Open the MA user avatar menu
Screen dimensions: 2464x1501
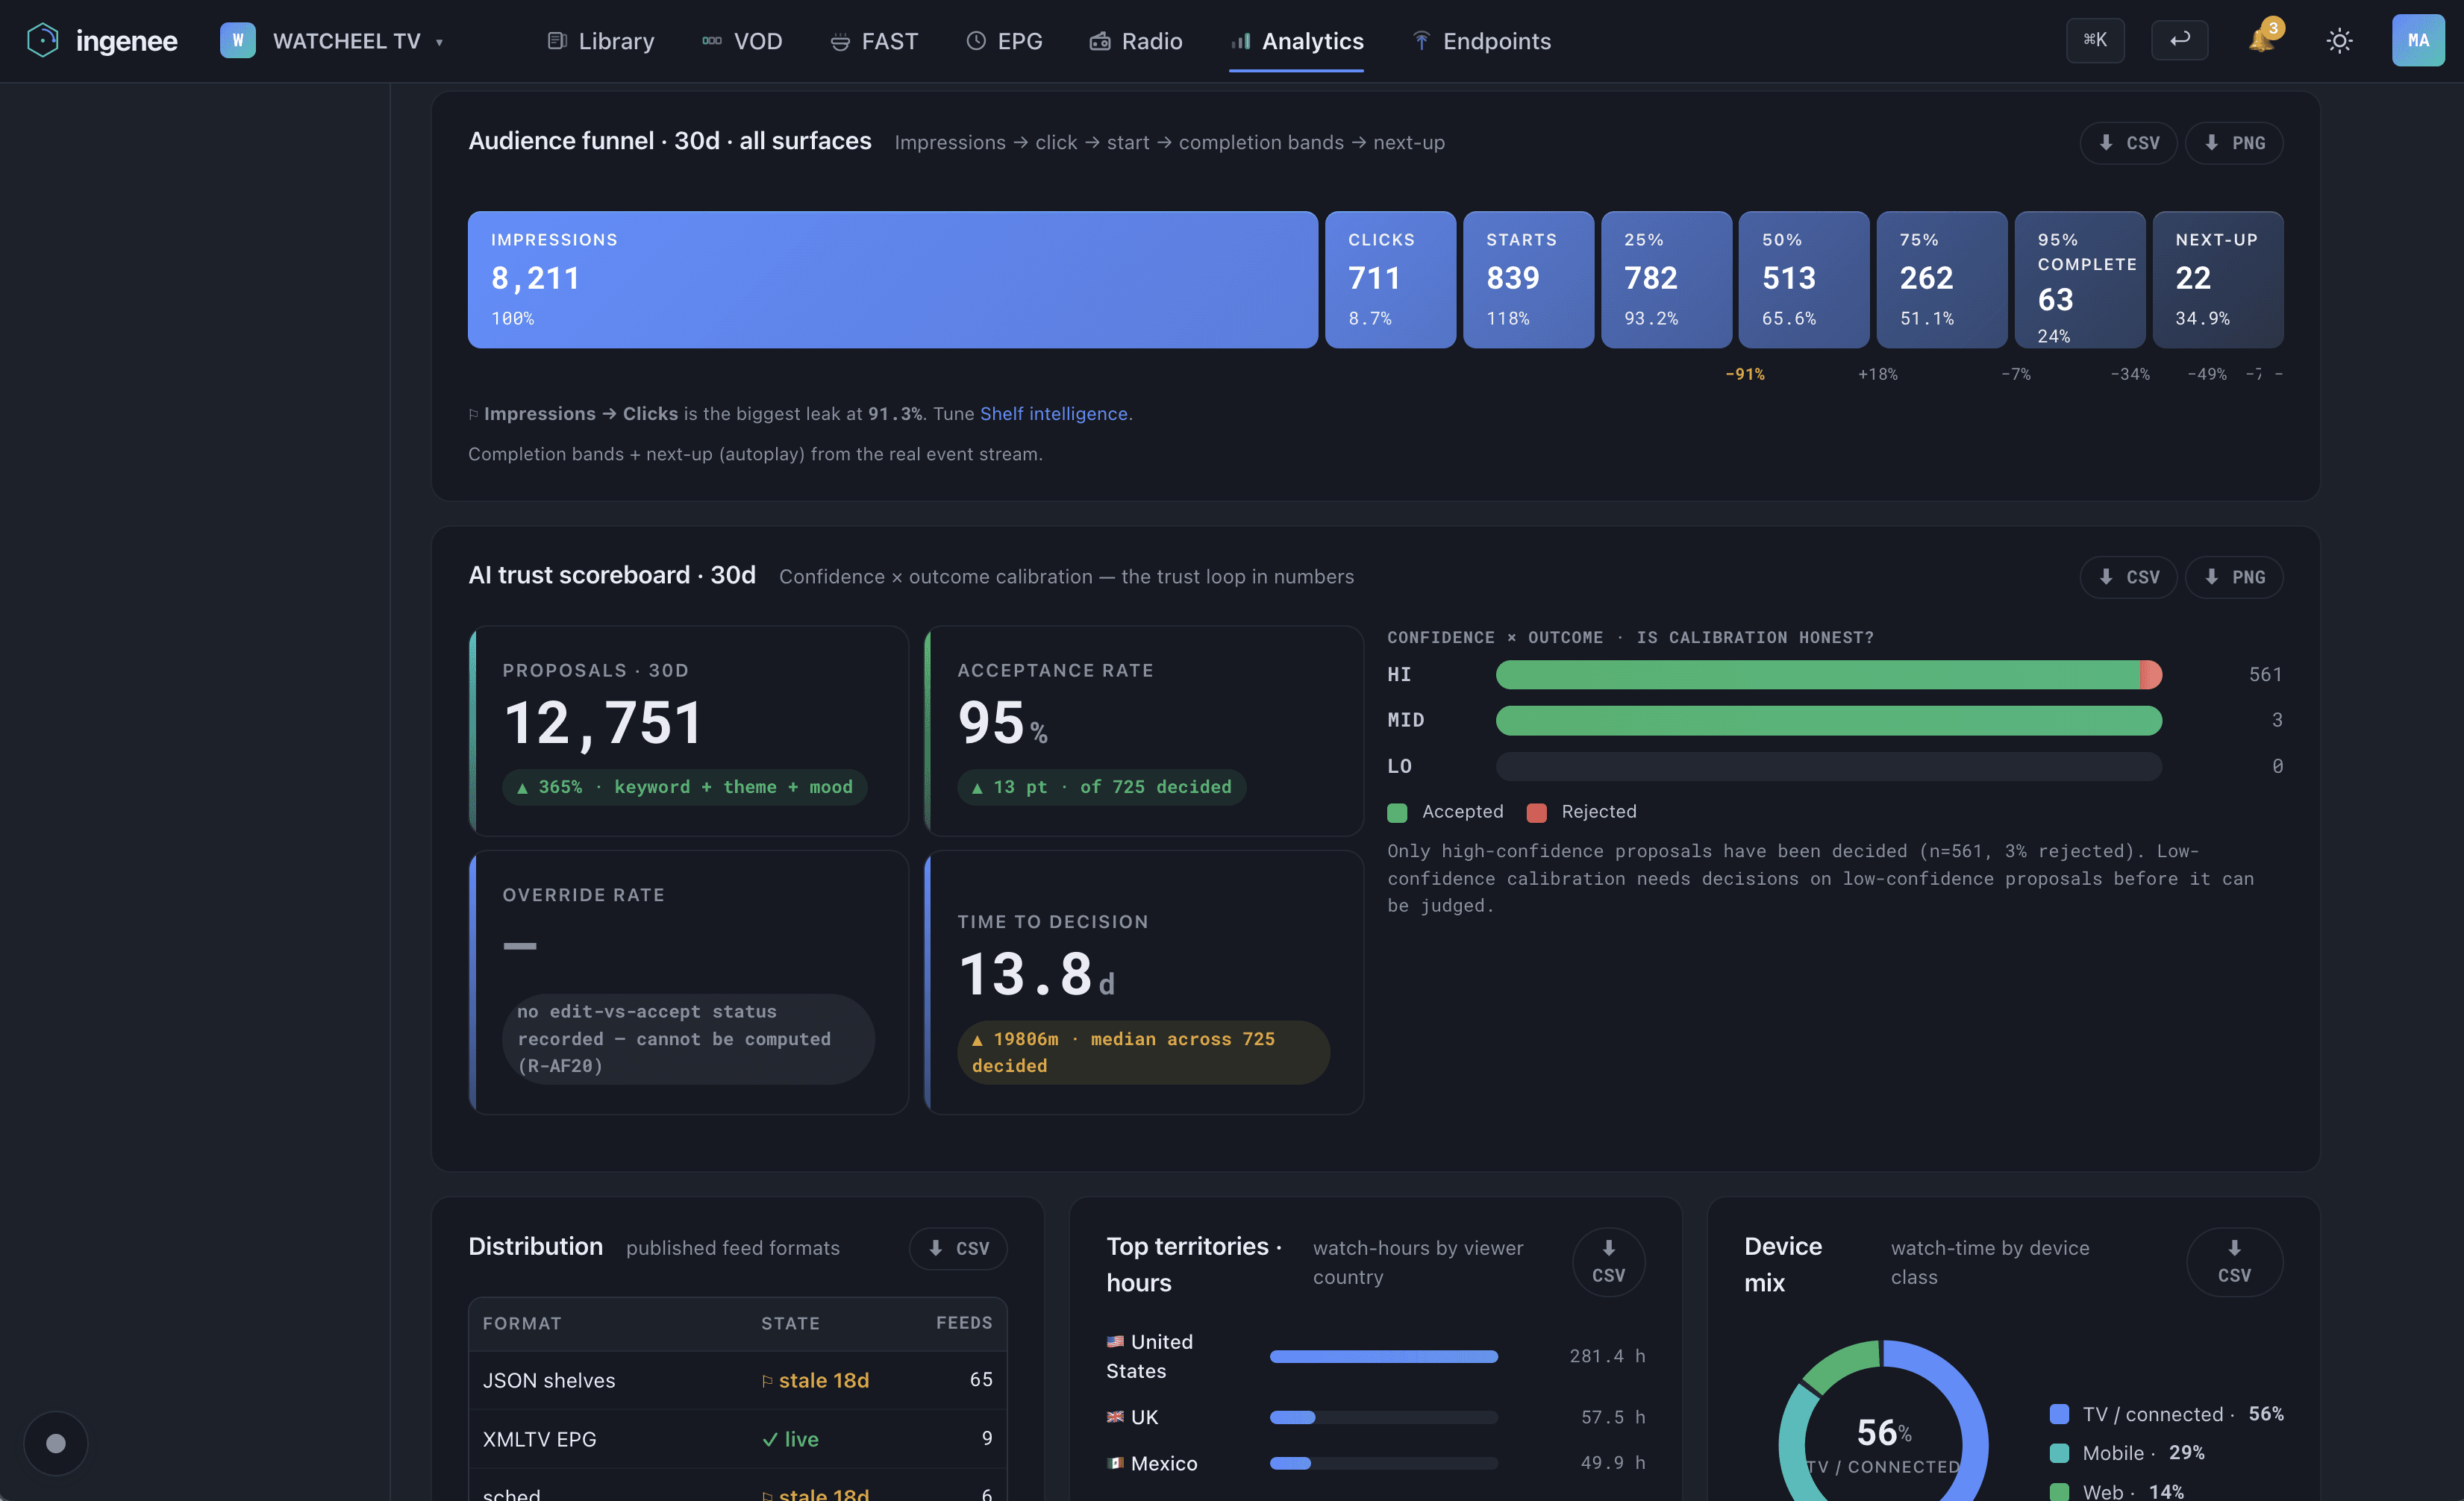(2418, 40)
